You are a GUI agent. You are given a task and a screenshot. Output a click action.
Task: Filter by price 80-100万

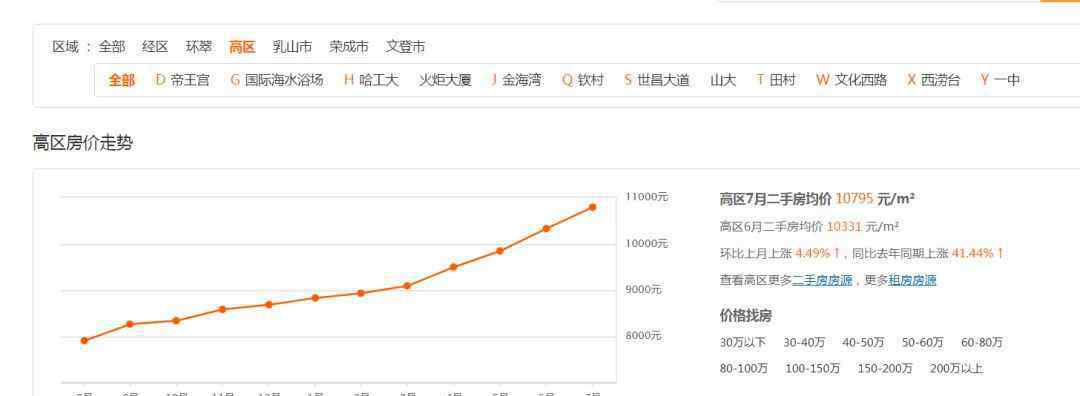744,368
